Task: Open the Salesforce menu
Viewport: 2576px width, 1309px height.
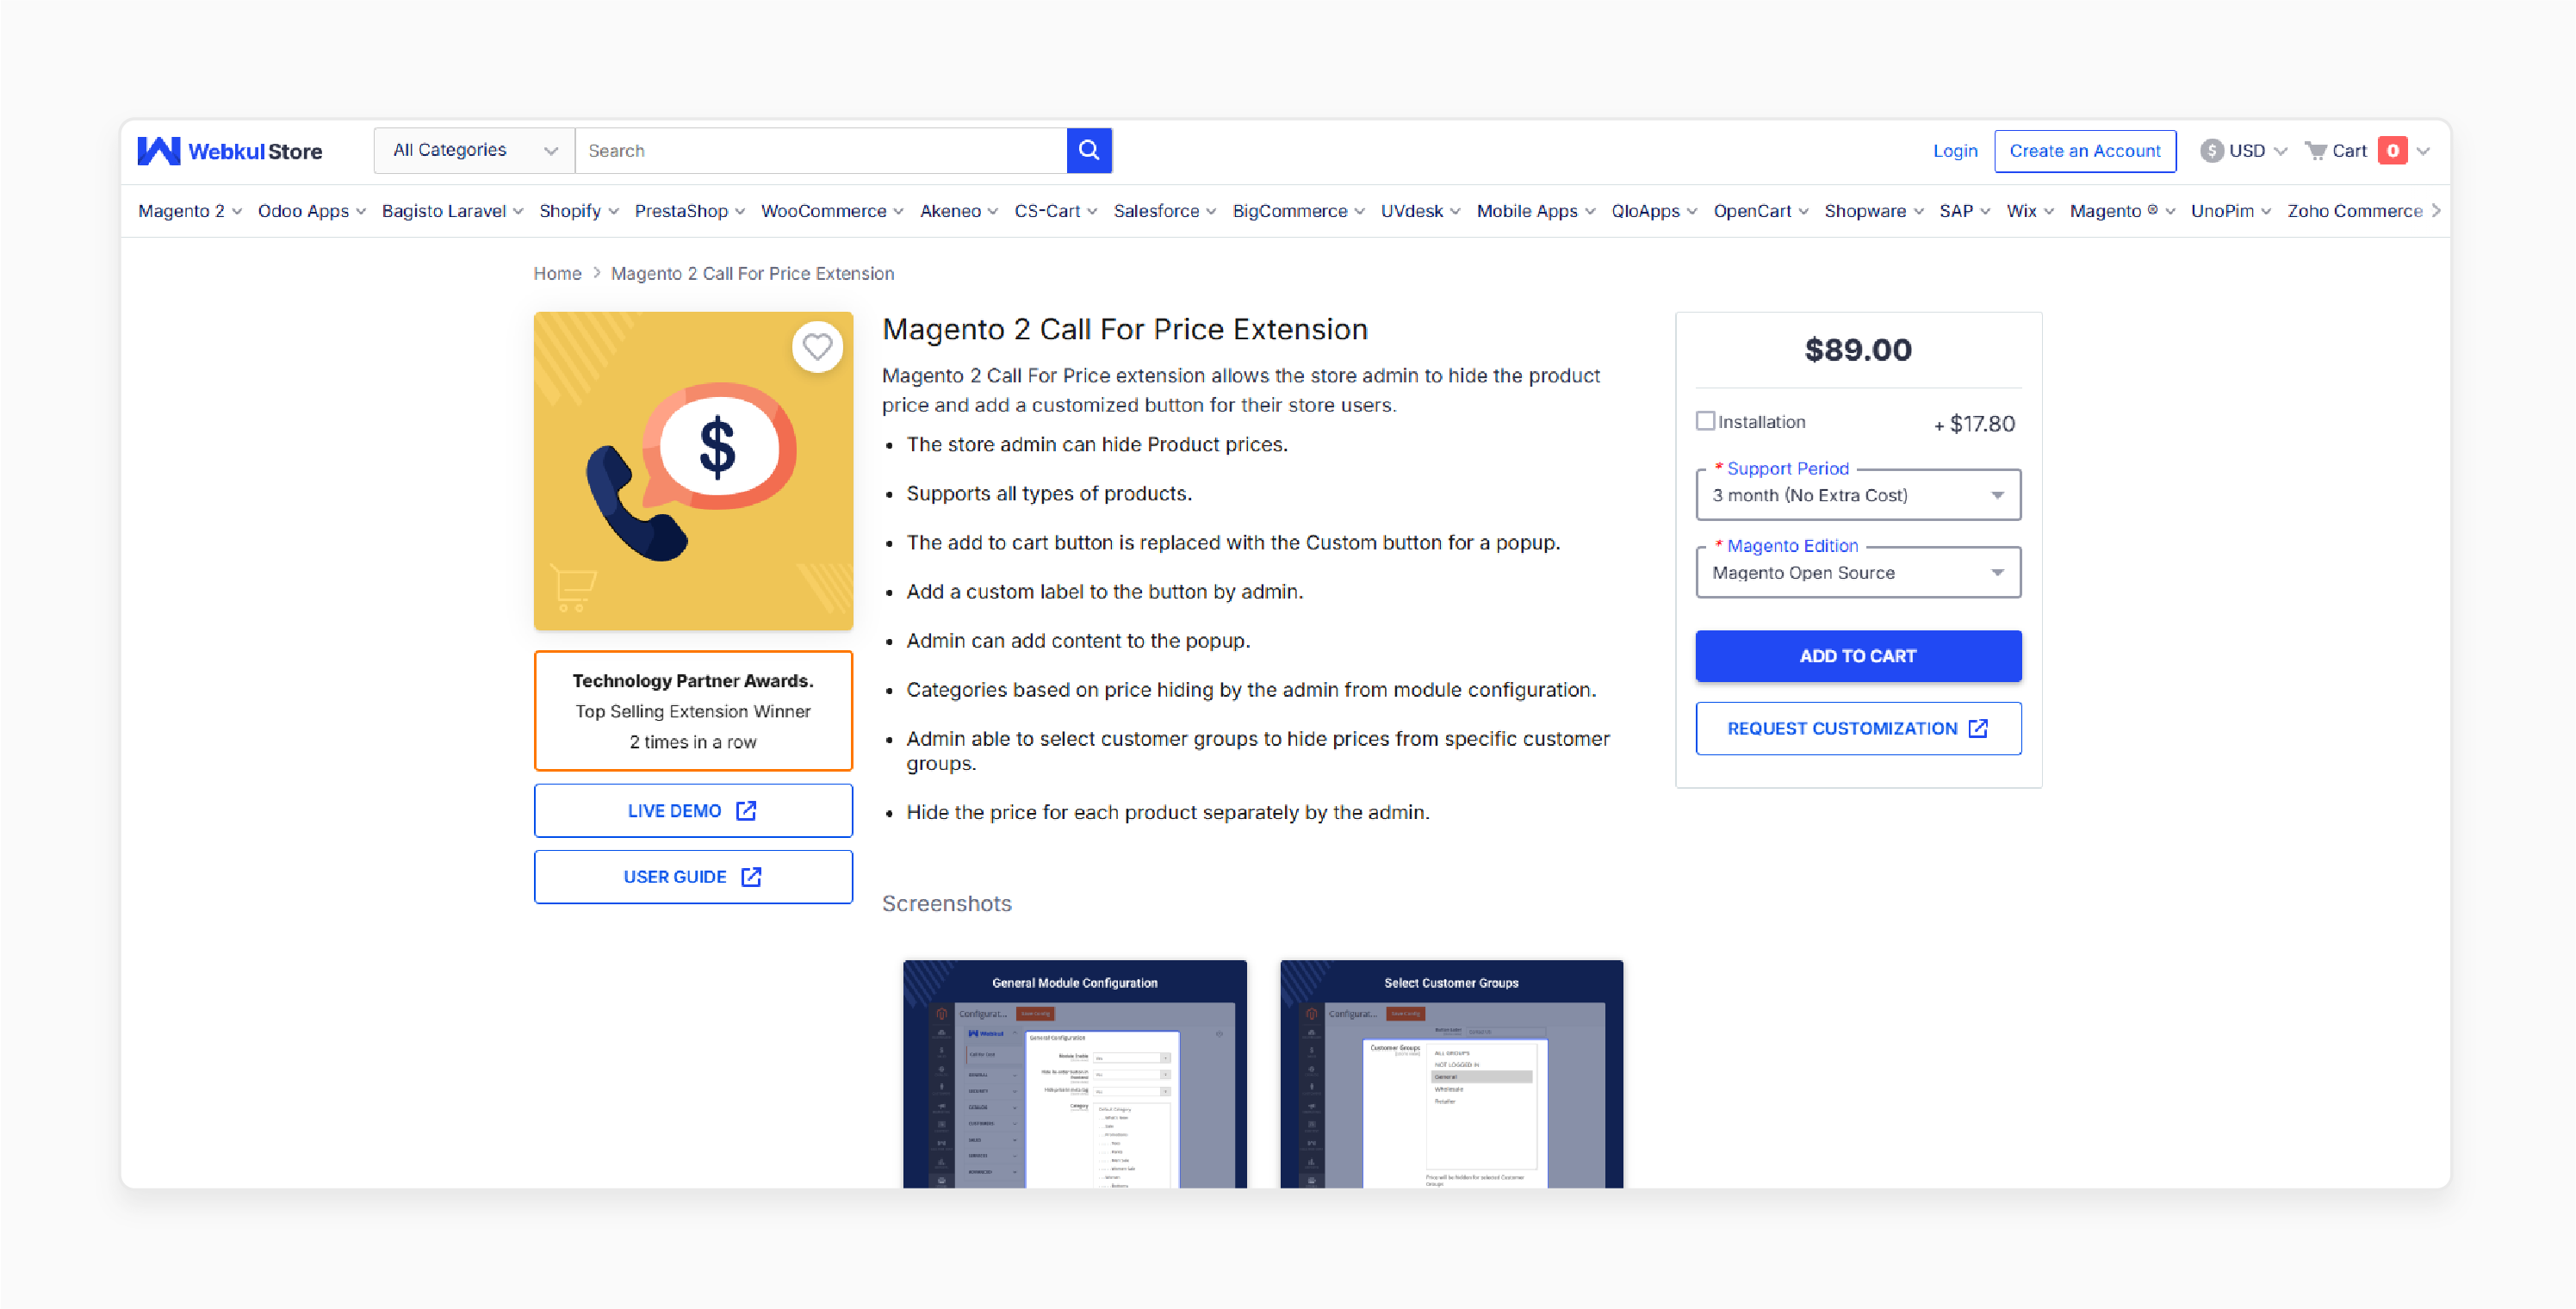Action: 1165,211
